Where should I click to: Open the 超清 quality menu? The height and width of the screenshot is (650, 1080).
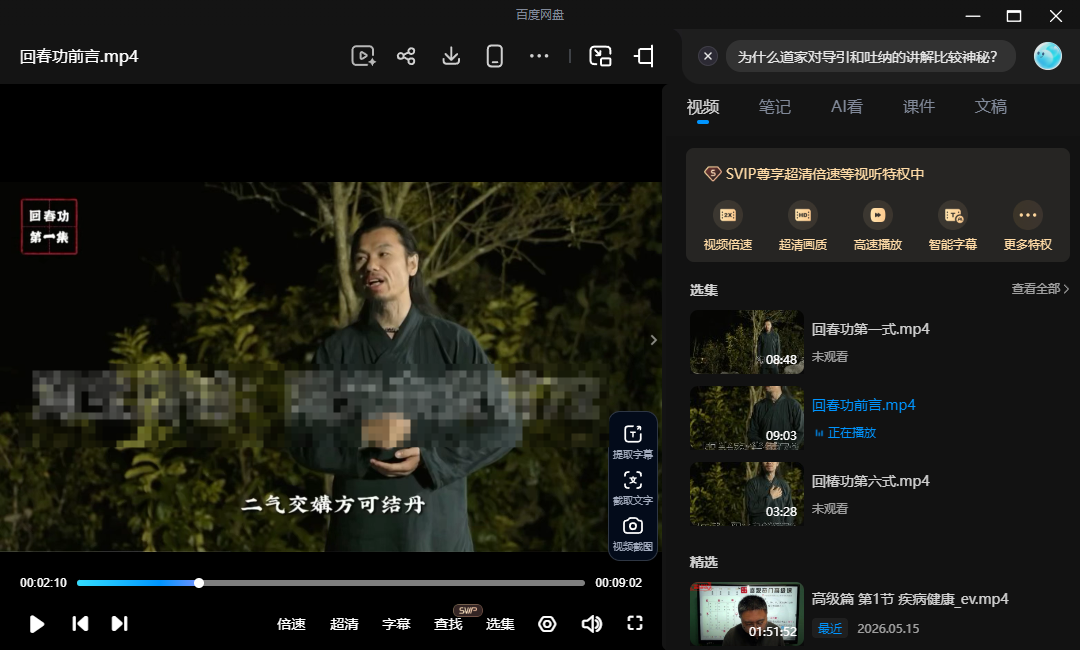344,624
